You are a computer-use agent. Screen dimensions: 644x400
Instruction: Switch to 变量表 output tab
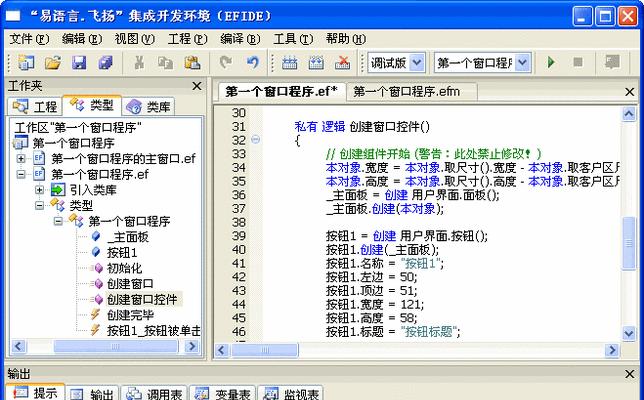point(223,394)
